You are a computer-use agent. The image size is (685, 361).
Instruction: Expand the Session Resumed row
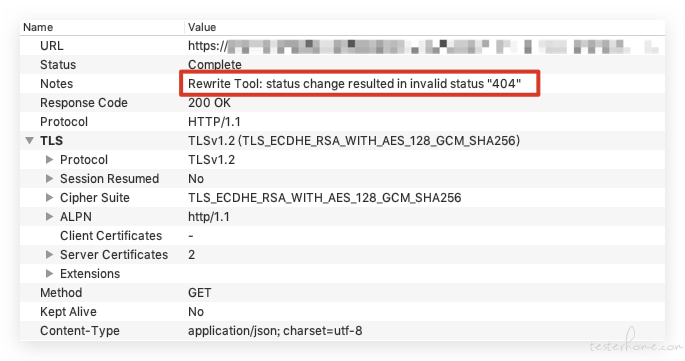[x=49, y=179]
